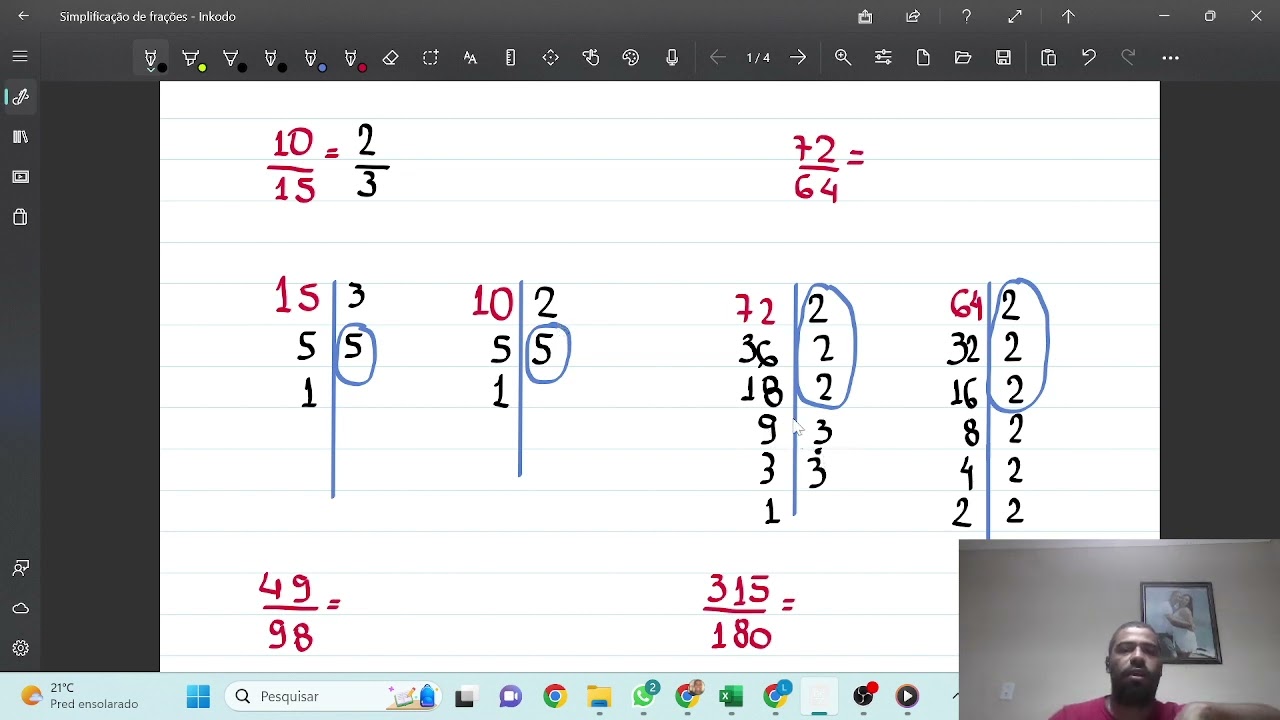Open the zoom magnifier tool
The width and height of the screenshot is (1280, 720).
pyautogui.click(x=843, y=58)
